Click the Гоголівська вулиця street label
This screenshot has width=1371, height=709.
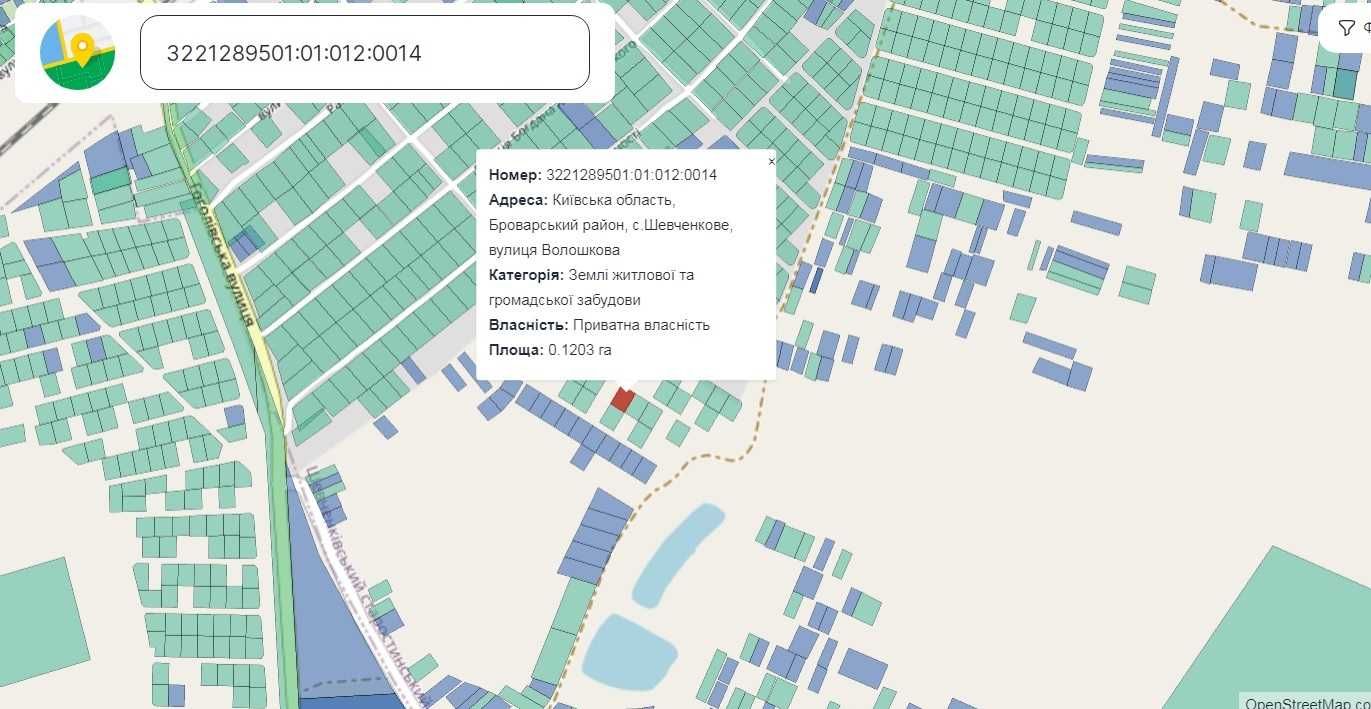[222, 257]
